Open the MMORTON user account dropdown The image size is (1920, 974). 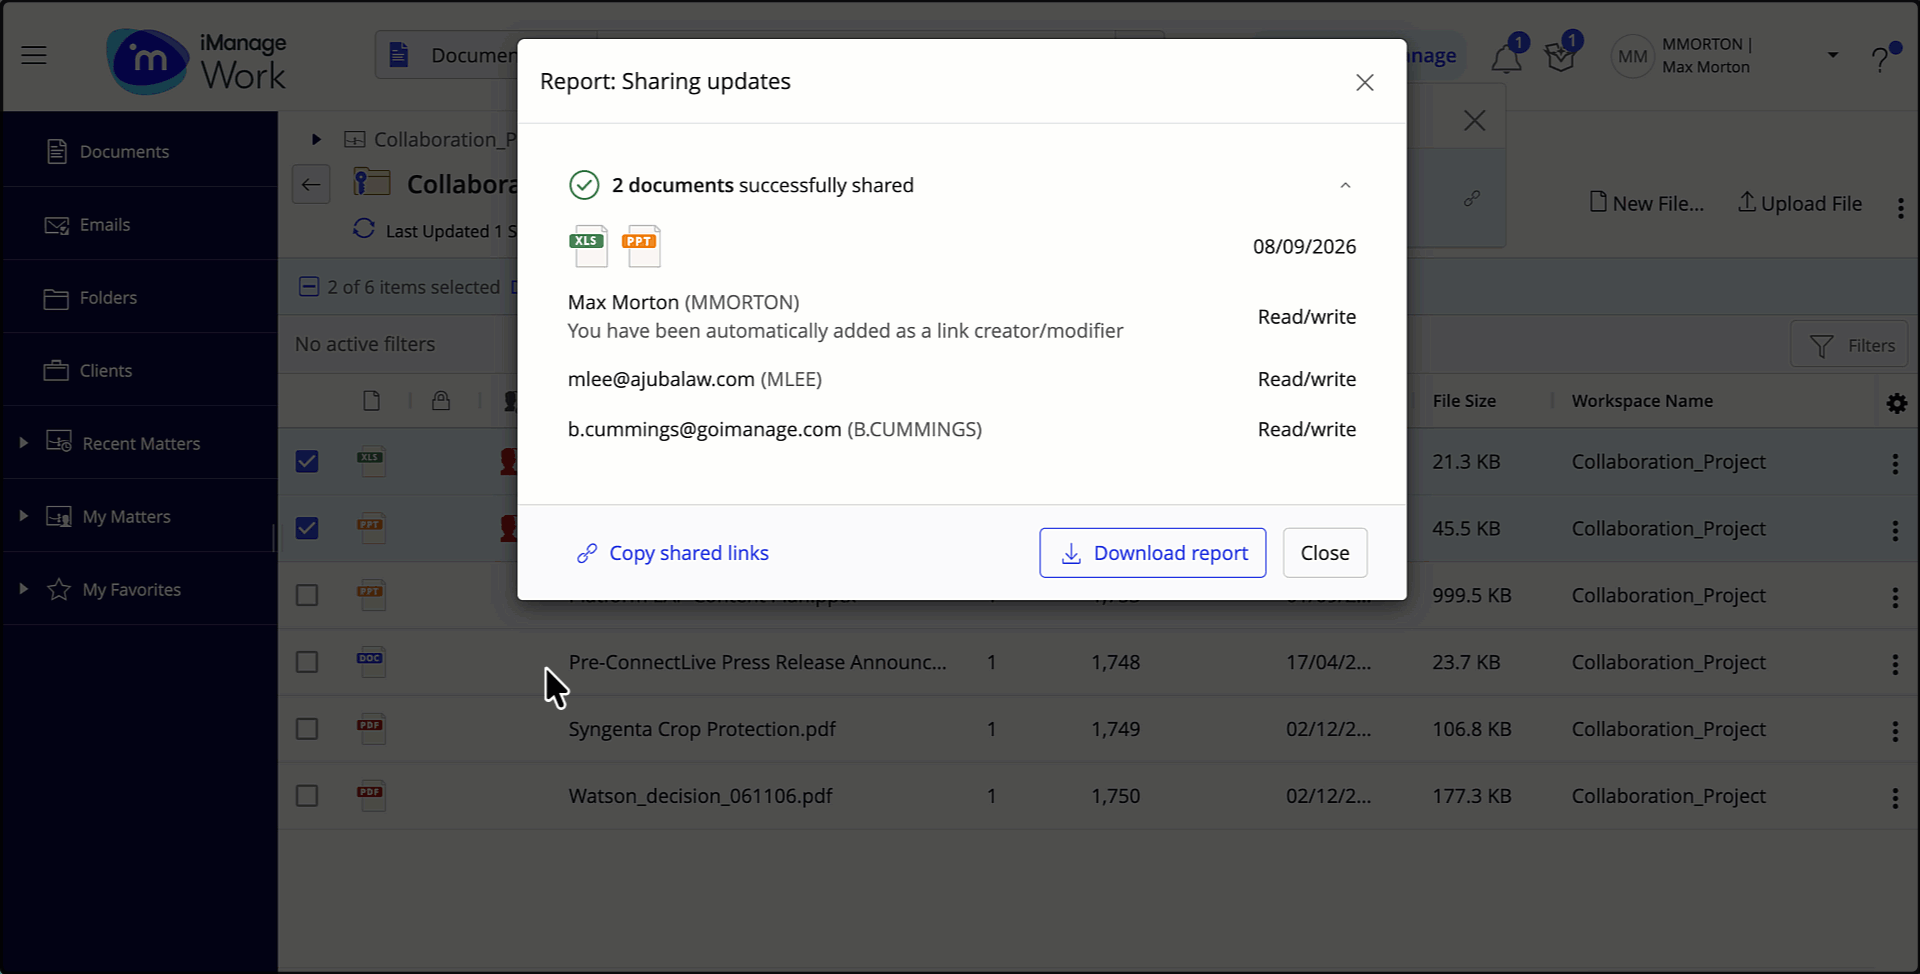1833,55
